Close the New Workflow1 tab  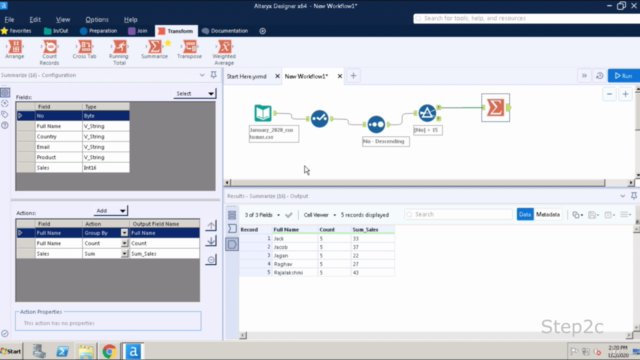click(340, 76)
